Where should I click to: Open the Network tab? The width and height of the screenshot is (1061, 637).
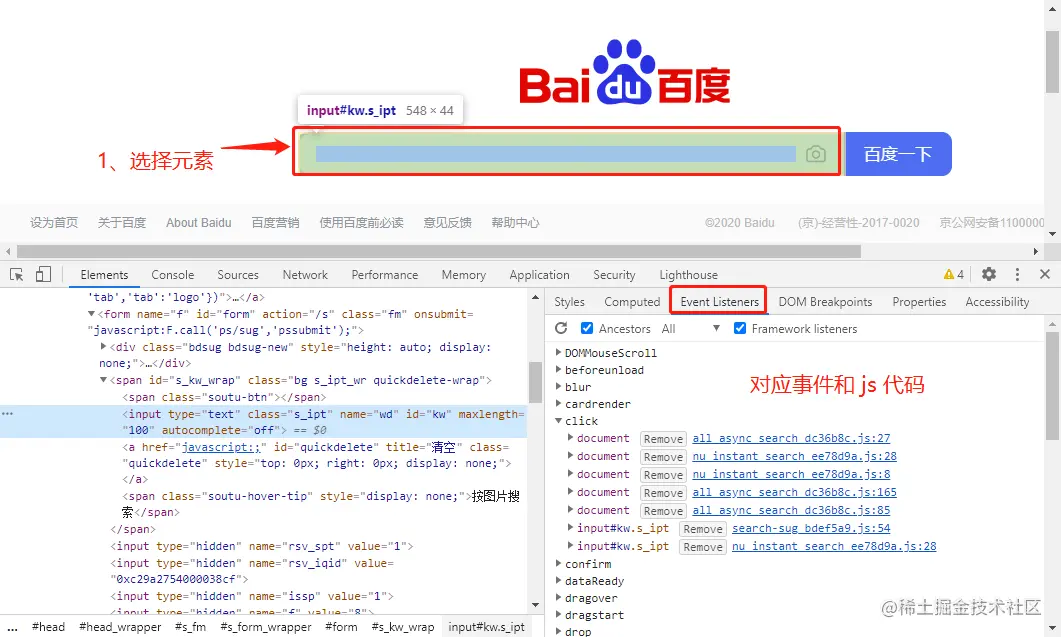pyautogui.click(x=305, y=275)
